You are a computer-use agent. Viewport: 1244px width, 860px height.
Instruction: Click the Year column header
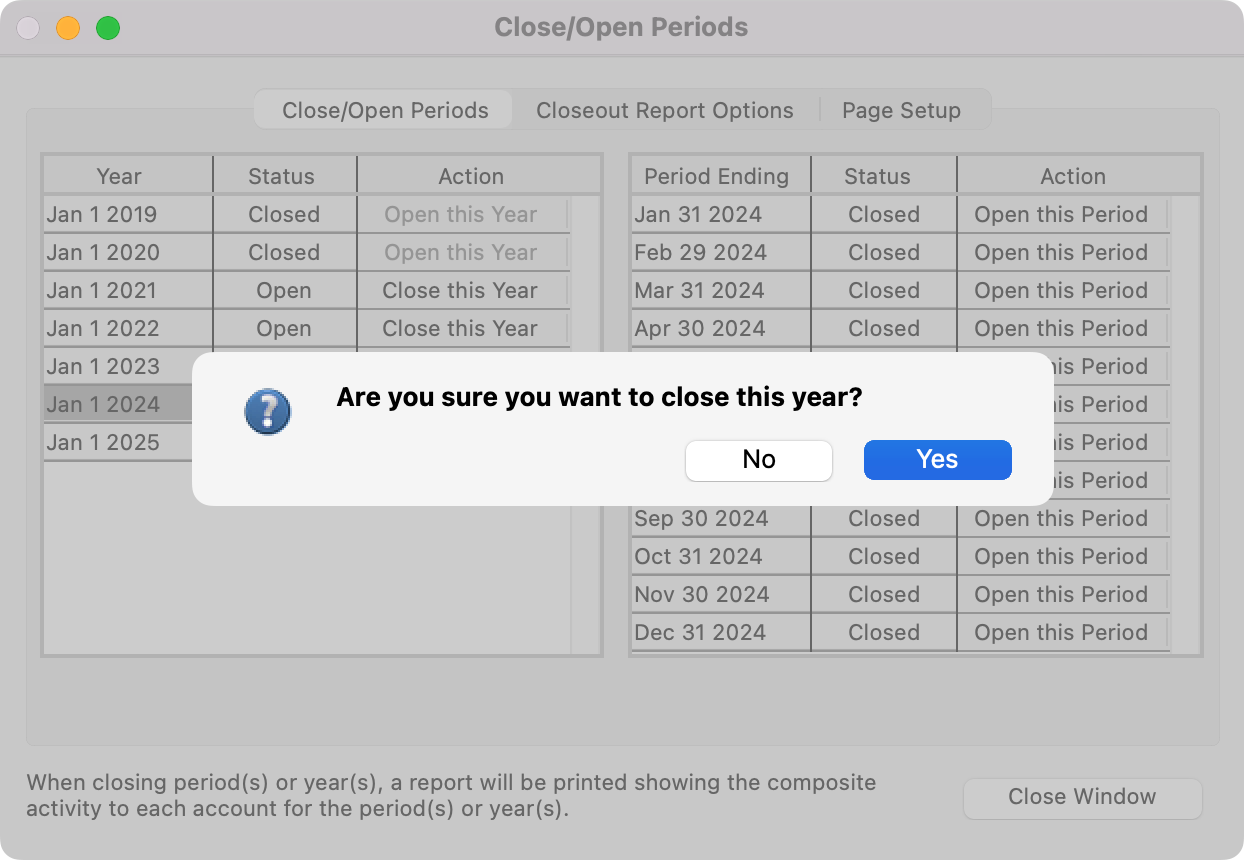(x=119, y=177)
